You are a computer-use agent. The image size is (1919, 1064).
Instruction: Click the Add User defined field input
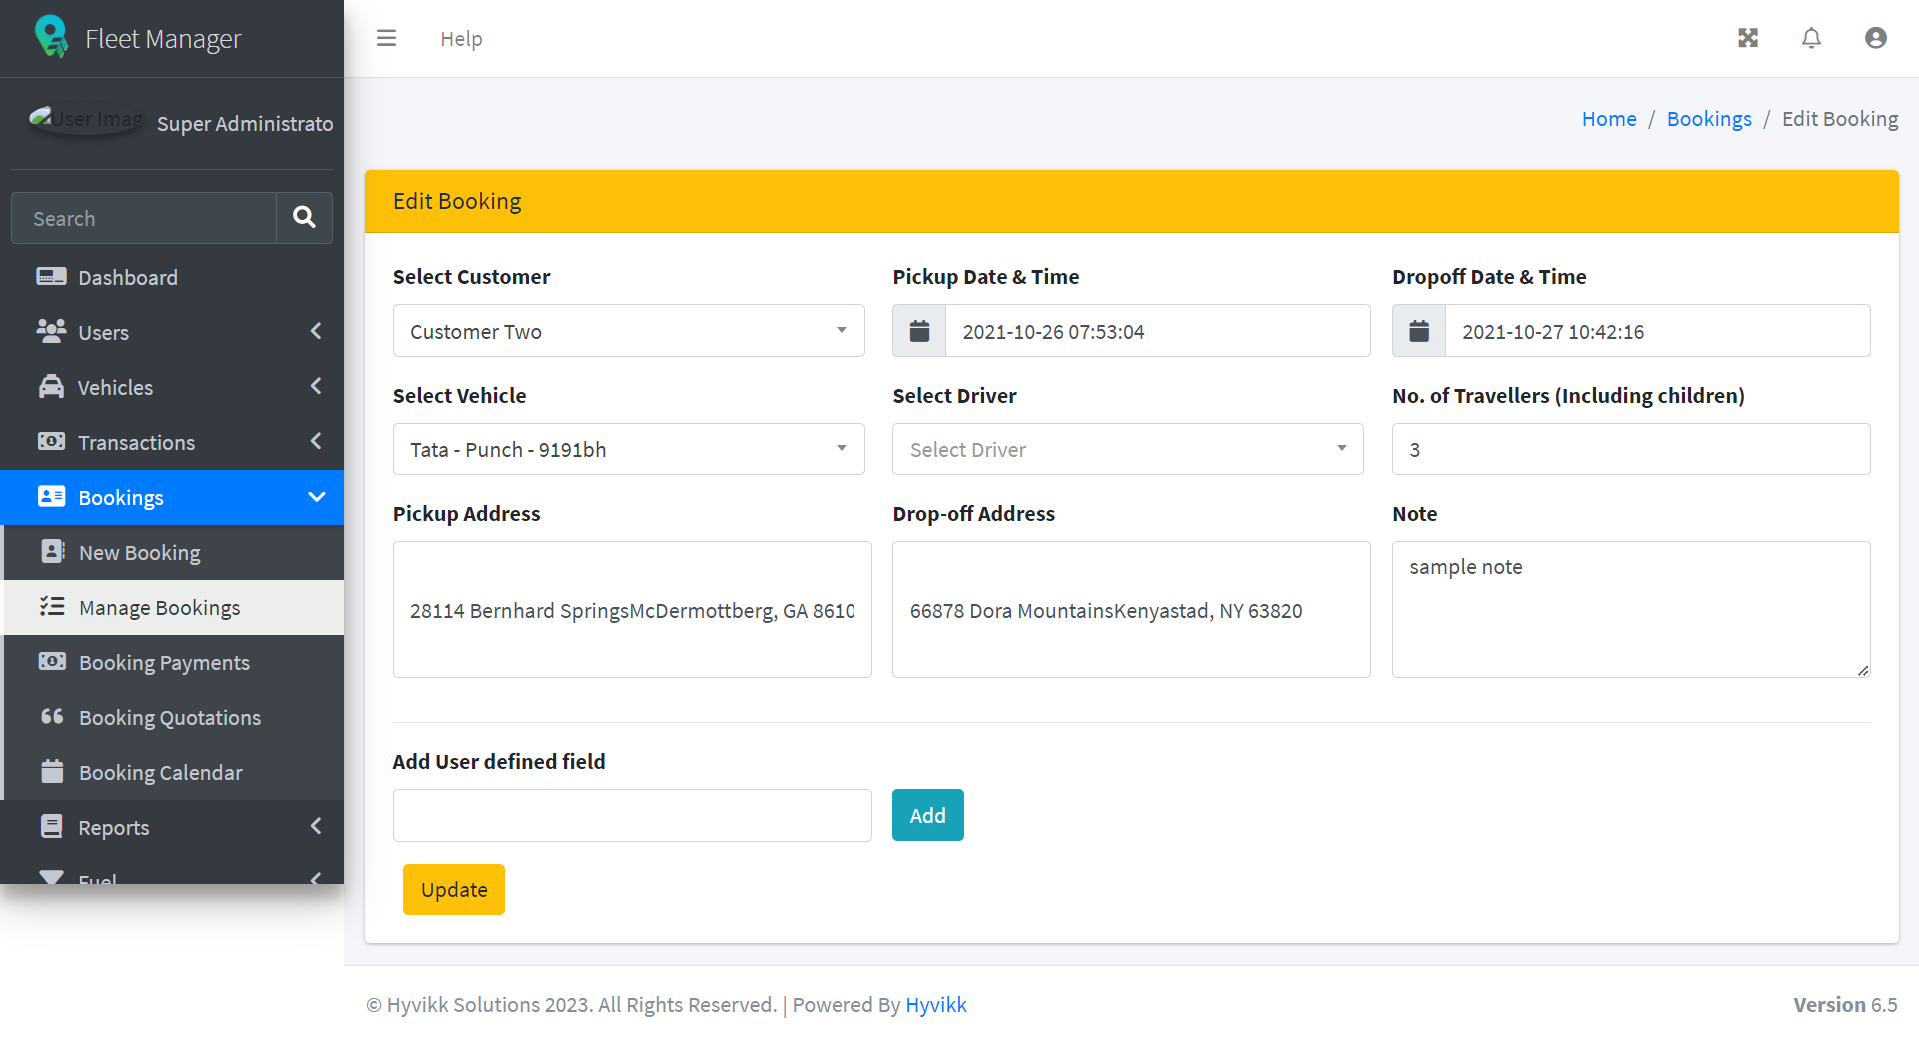pos(632,815)
